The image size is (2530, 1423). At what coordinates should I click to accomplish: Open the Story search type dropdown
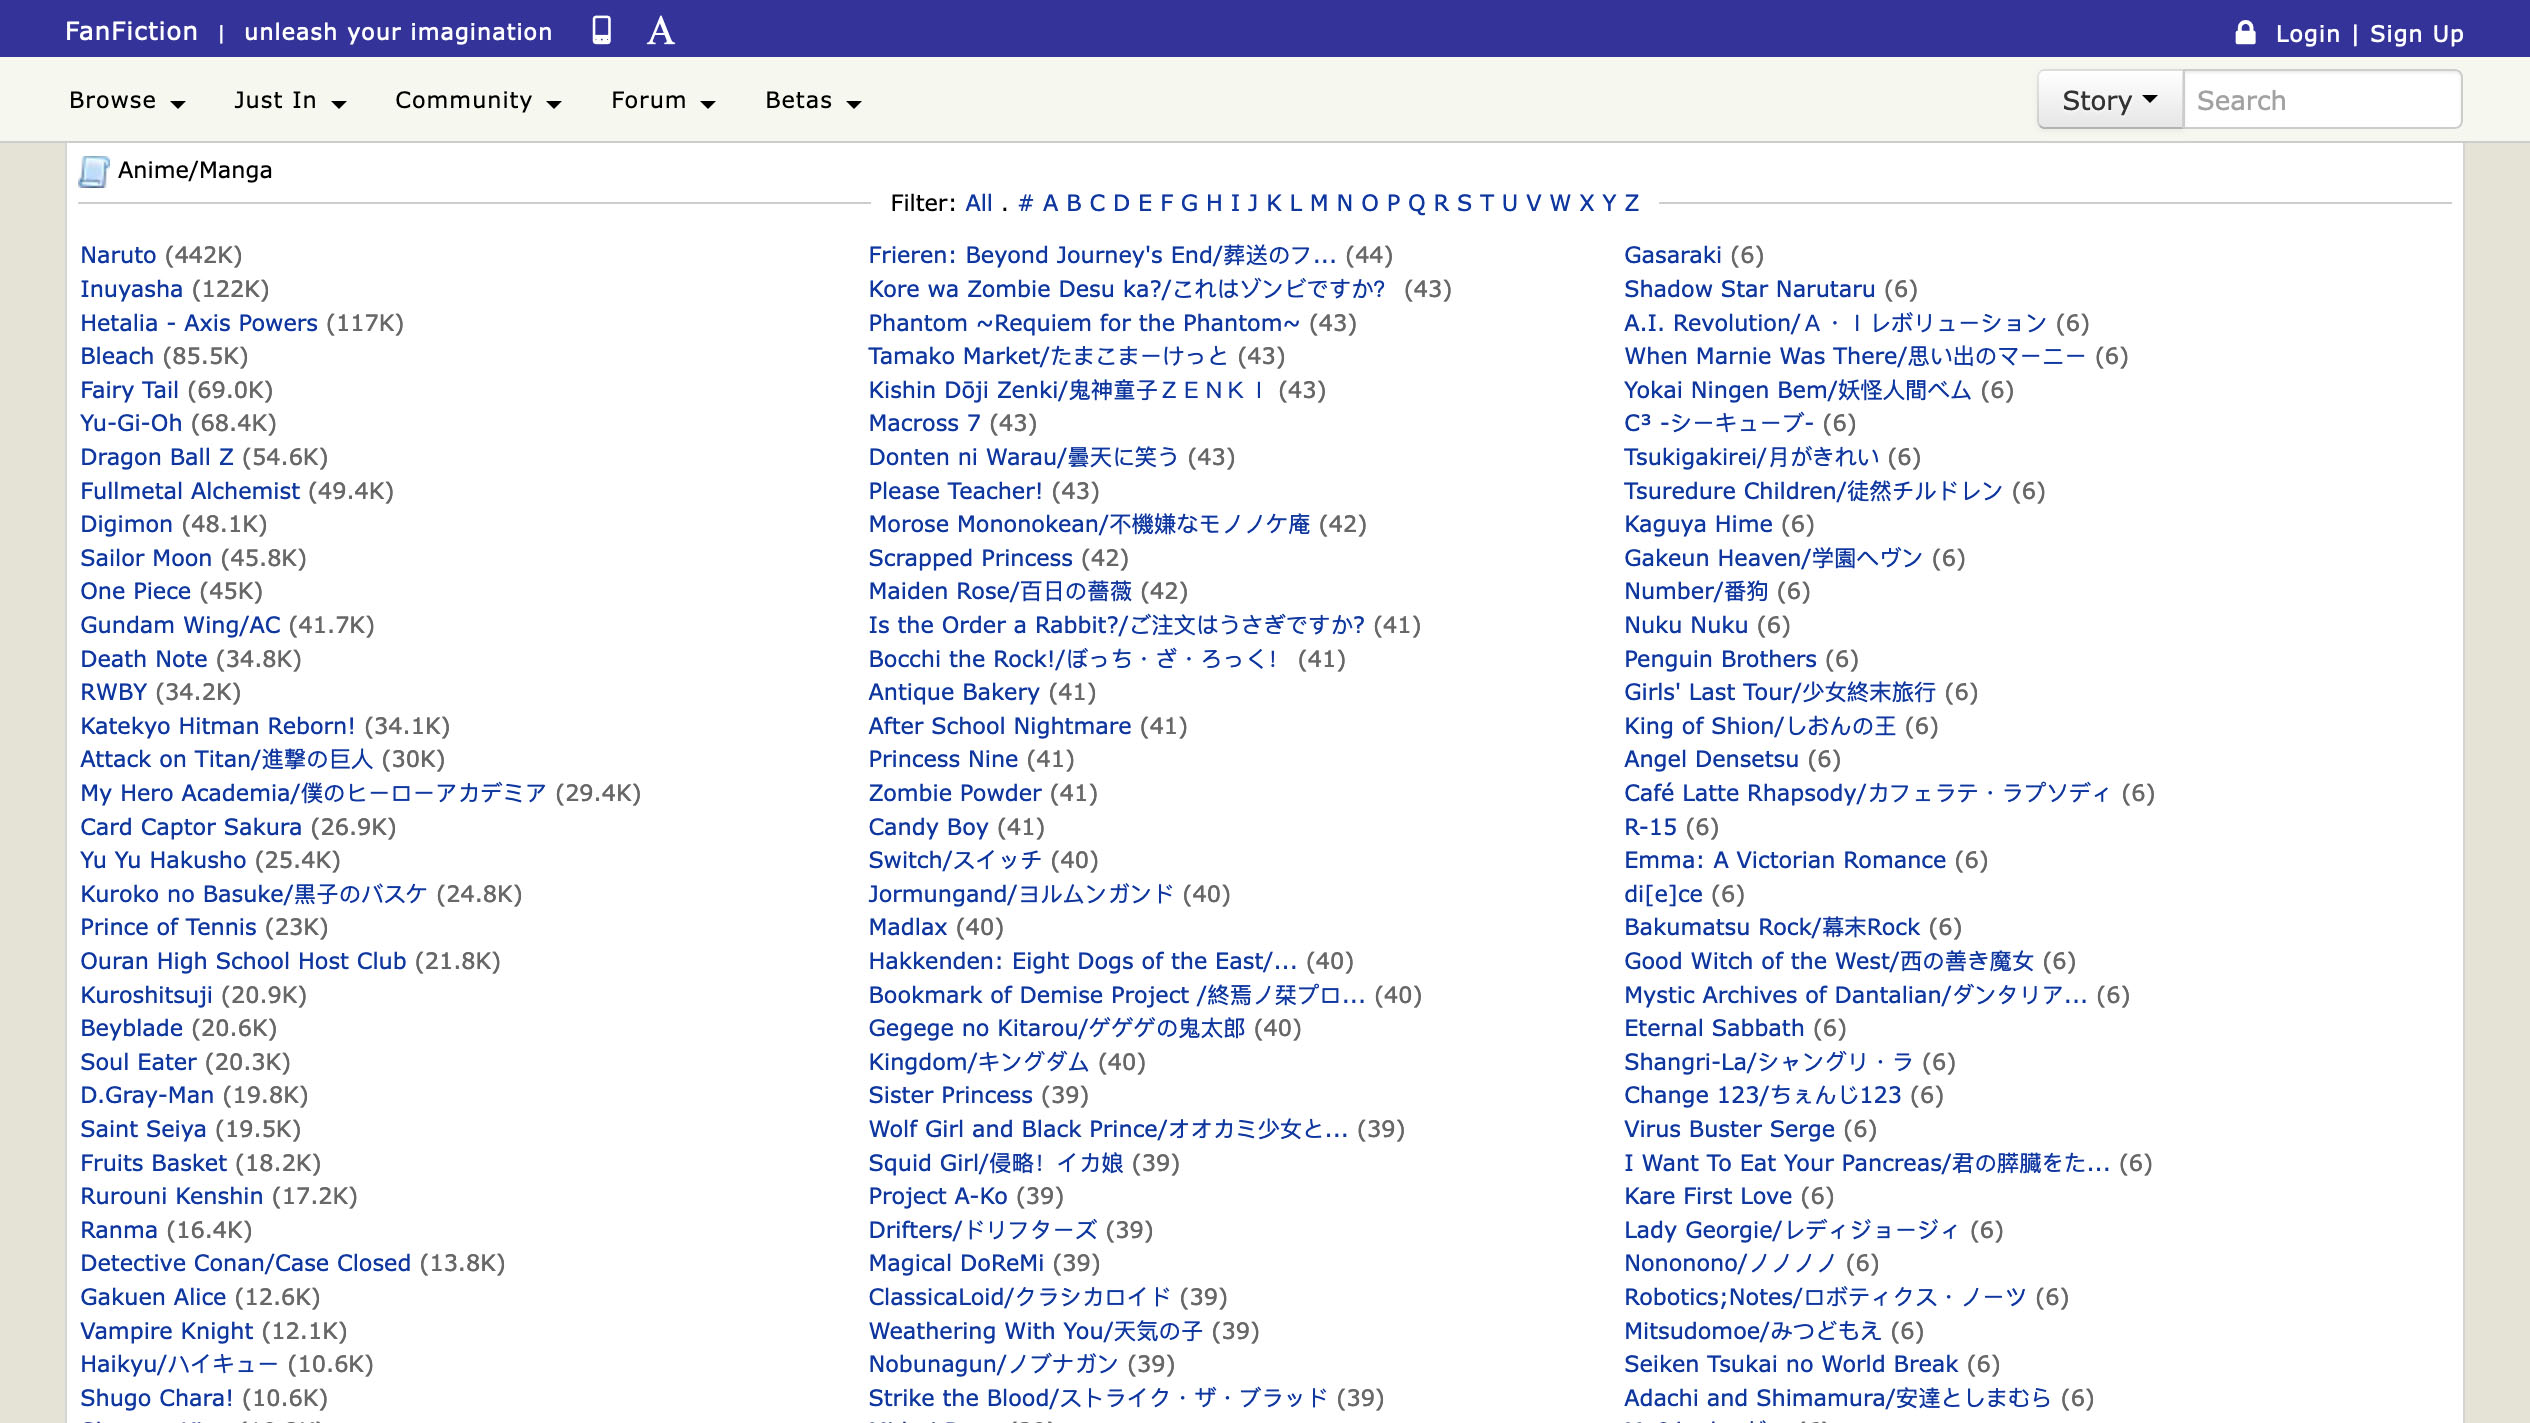(x=2109, y=100)
